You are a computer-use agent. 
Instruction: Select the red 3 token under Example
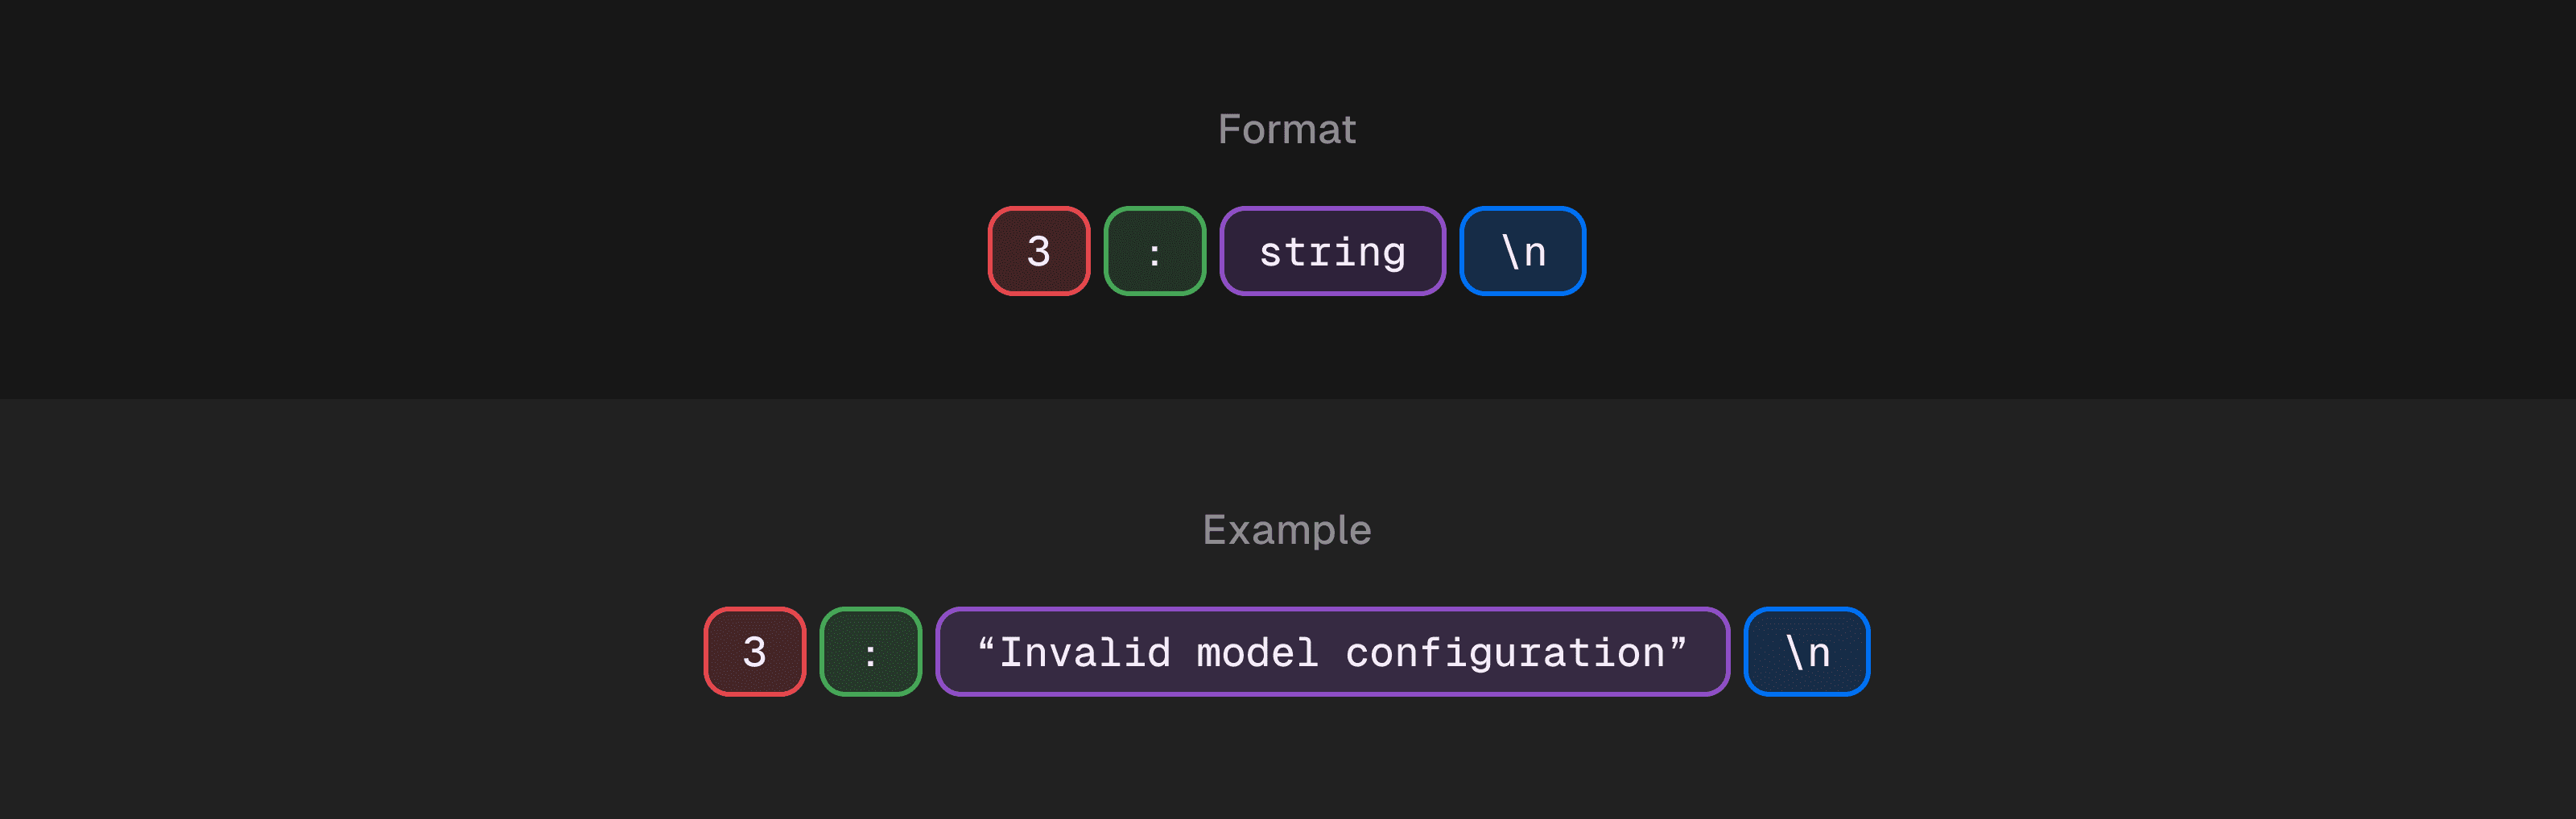coord(754,652)
